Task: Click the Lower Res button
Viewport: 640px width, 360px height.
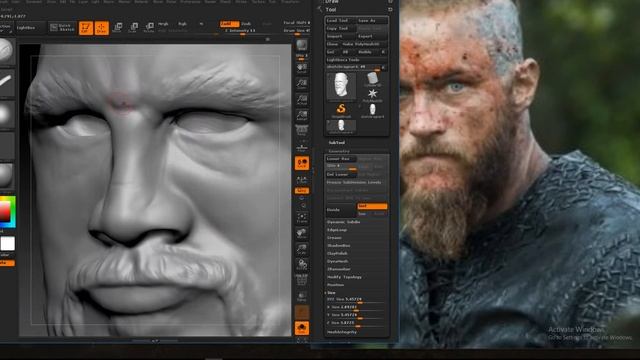Action: tap(340, 159)
